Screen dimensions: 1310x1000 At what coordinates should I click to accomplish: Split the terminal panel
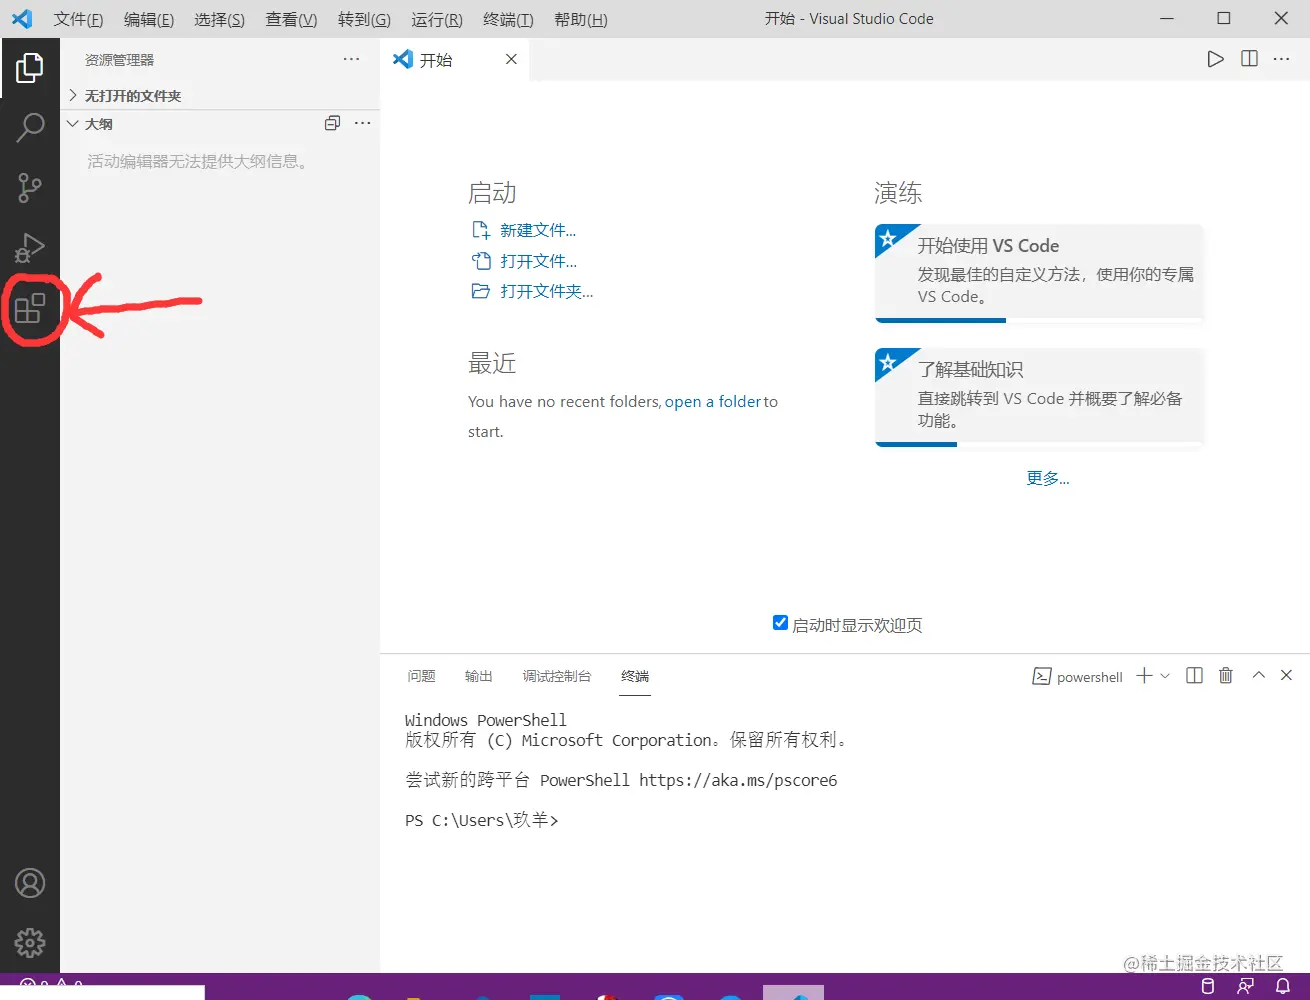tap(1194, 676)
